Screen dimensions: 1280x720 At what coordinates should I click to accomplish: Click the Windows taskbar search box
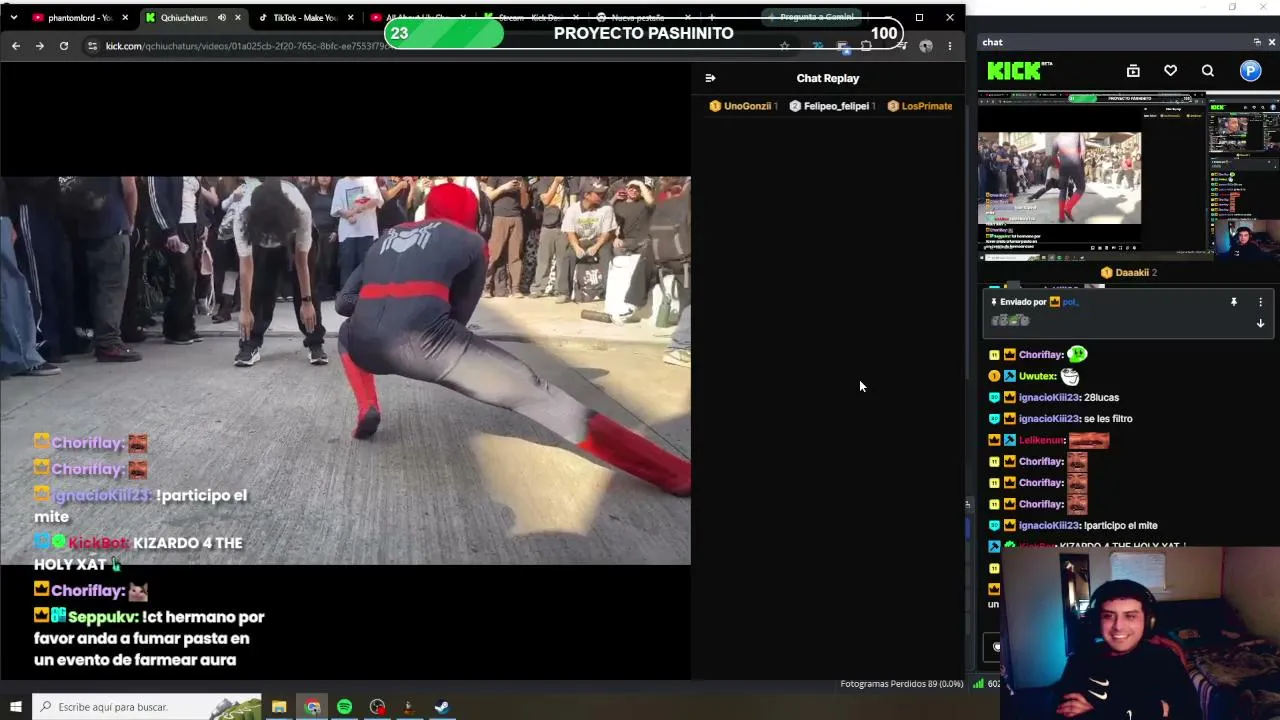click(x=147, y=707)
